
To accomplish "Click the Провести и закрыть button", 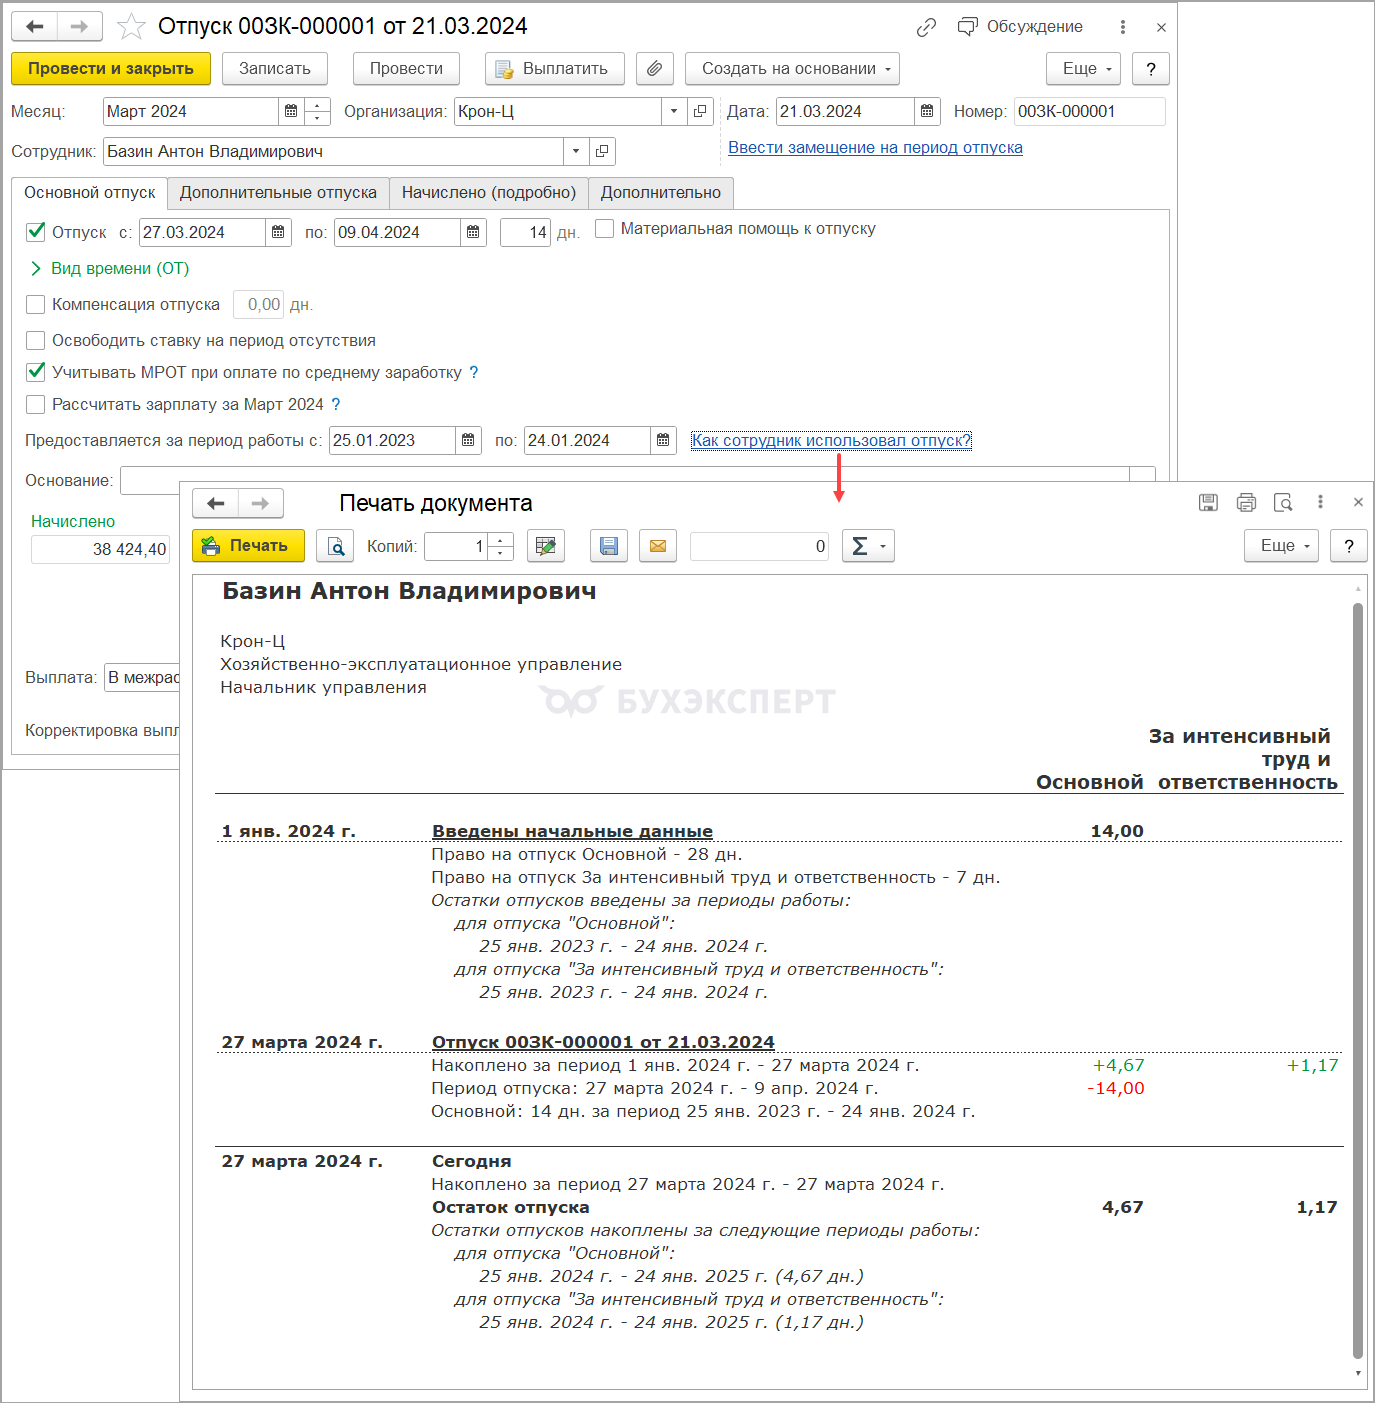I will coord(111,69).
